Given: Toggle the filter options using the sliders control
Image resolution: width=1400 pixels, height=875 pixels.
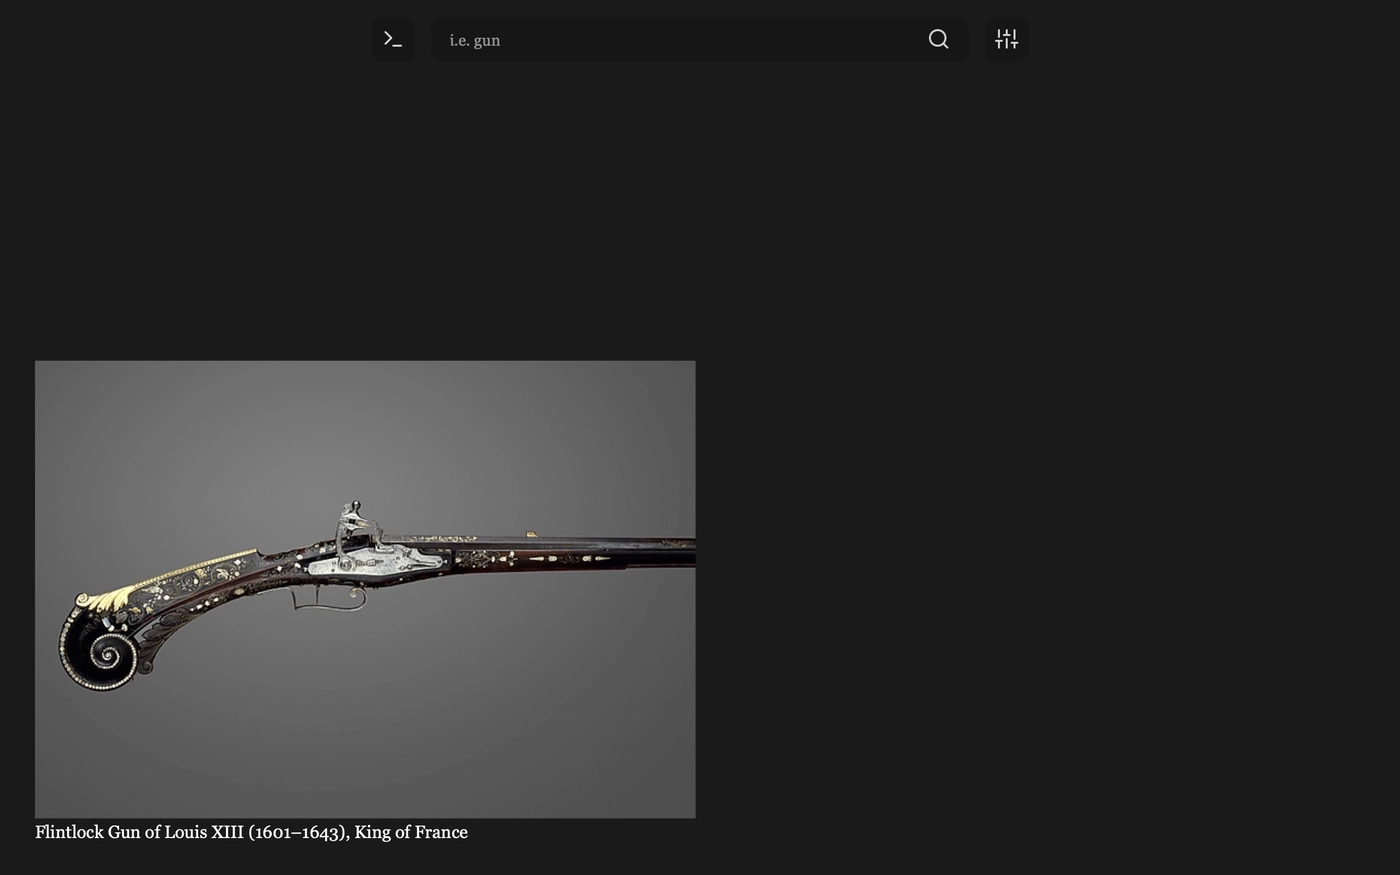Looking at the screenshot, I should point(1006,38).
